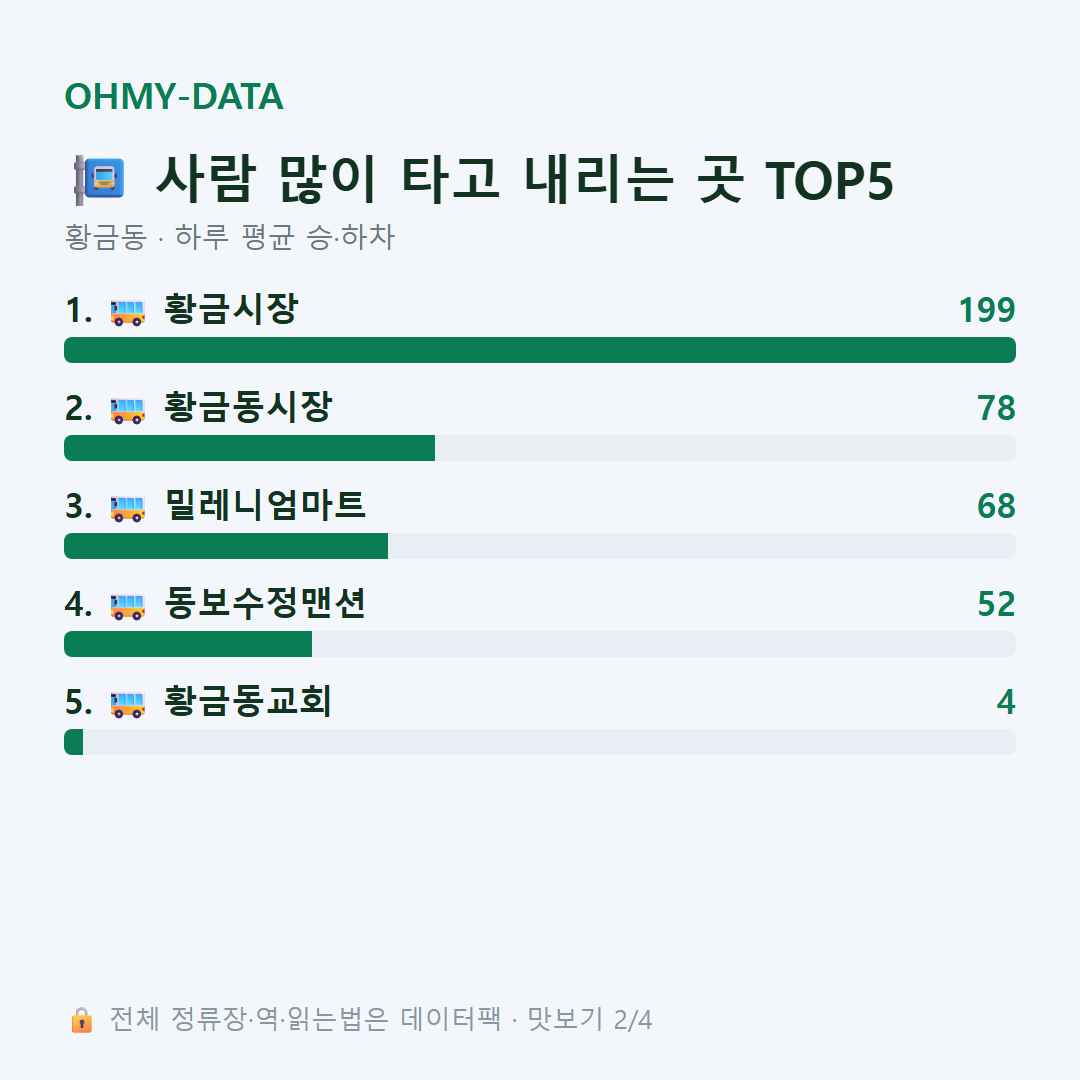This screenshot has height=1080, width=1080.
Task: Click the 황금동시장 progress bar
Action: click(x=540, y=448)
